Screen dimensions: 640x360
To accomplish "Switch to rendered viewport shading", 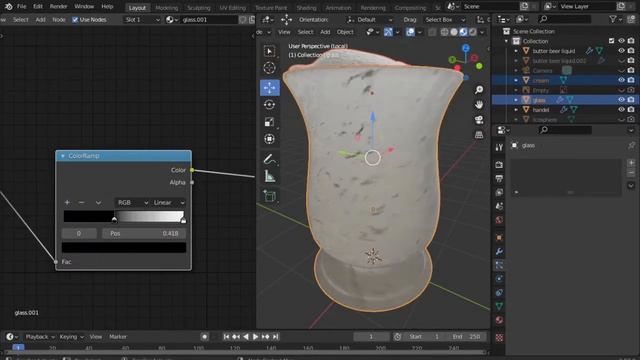I will pos(473,32).
